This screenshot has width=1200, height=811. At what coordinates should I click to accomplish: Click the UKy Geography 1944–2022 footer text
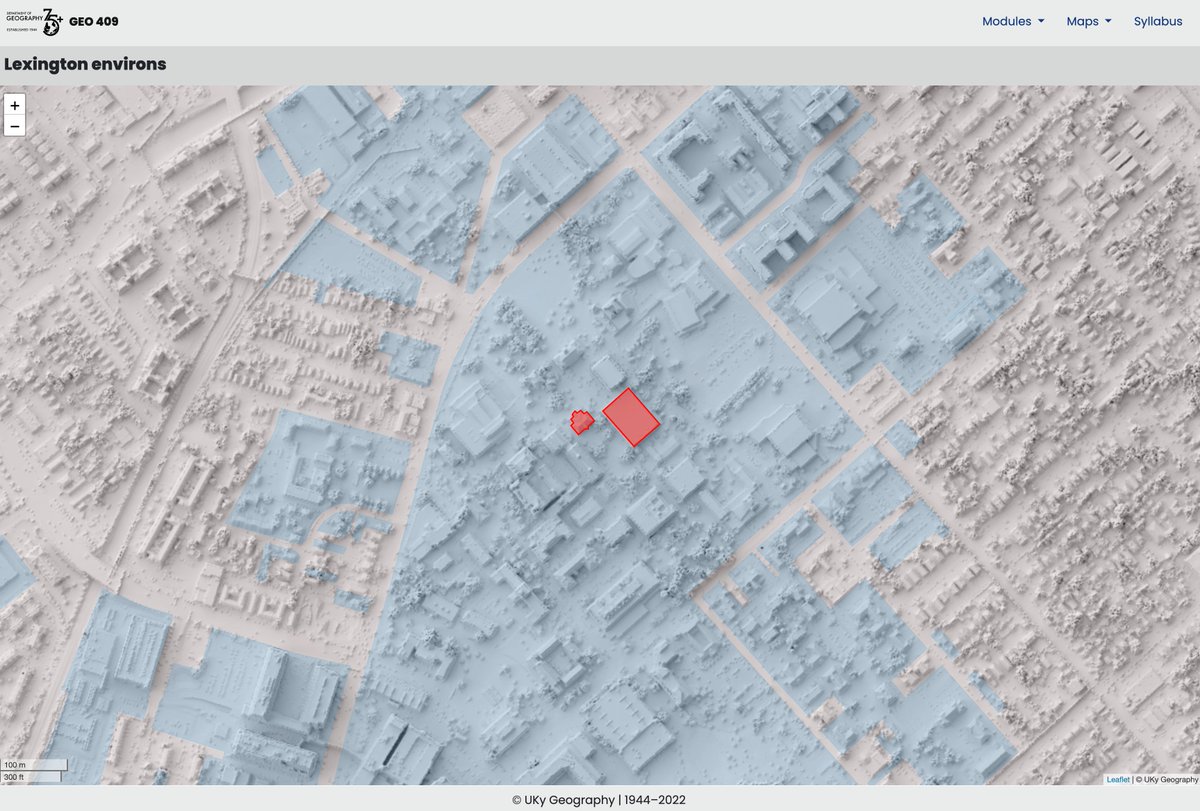599,800
